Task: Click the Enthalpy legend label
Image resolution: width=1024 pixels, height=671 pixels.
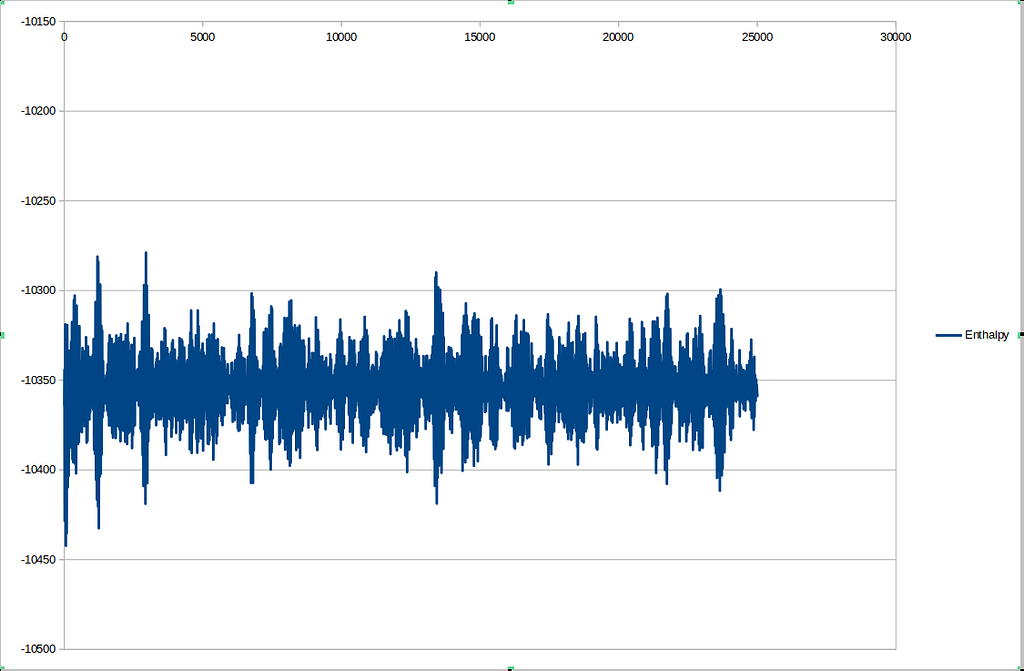Action: (986, 335)
